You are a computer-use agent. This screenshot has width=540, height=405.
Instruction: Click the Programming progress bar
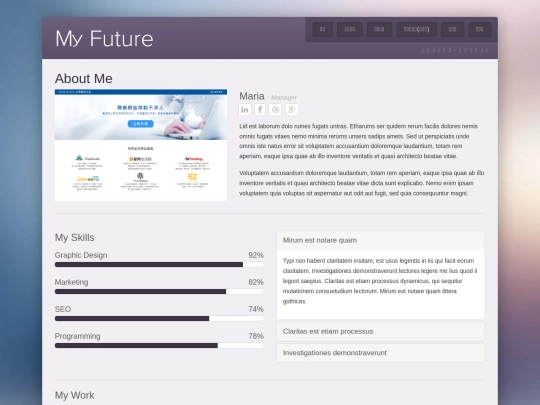pos(159,345)
